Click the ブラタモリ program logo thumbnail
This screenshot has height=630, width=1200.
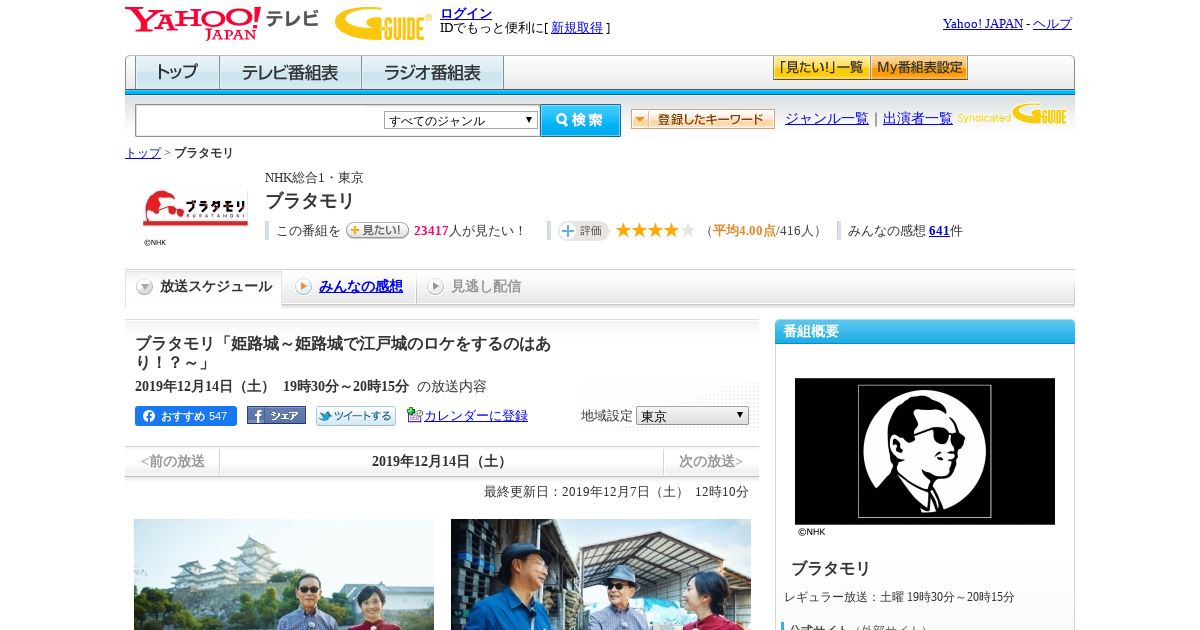pos(195,208)
